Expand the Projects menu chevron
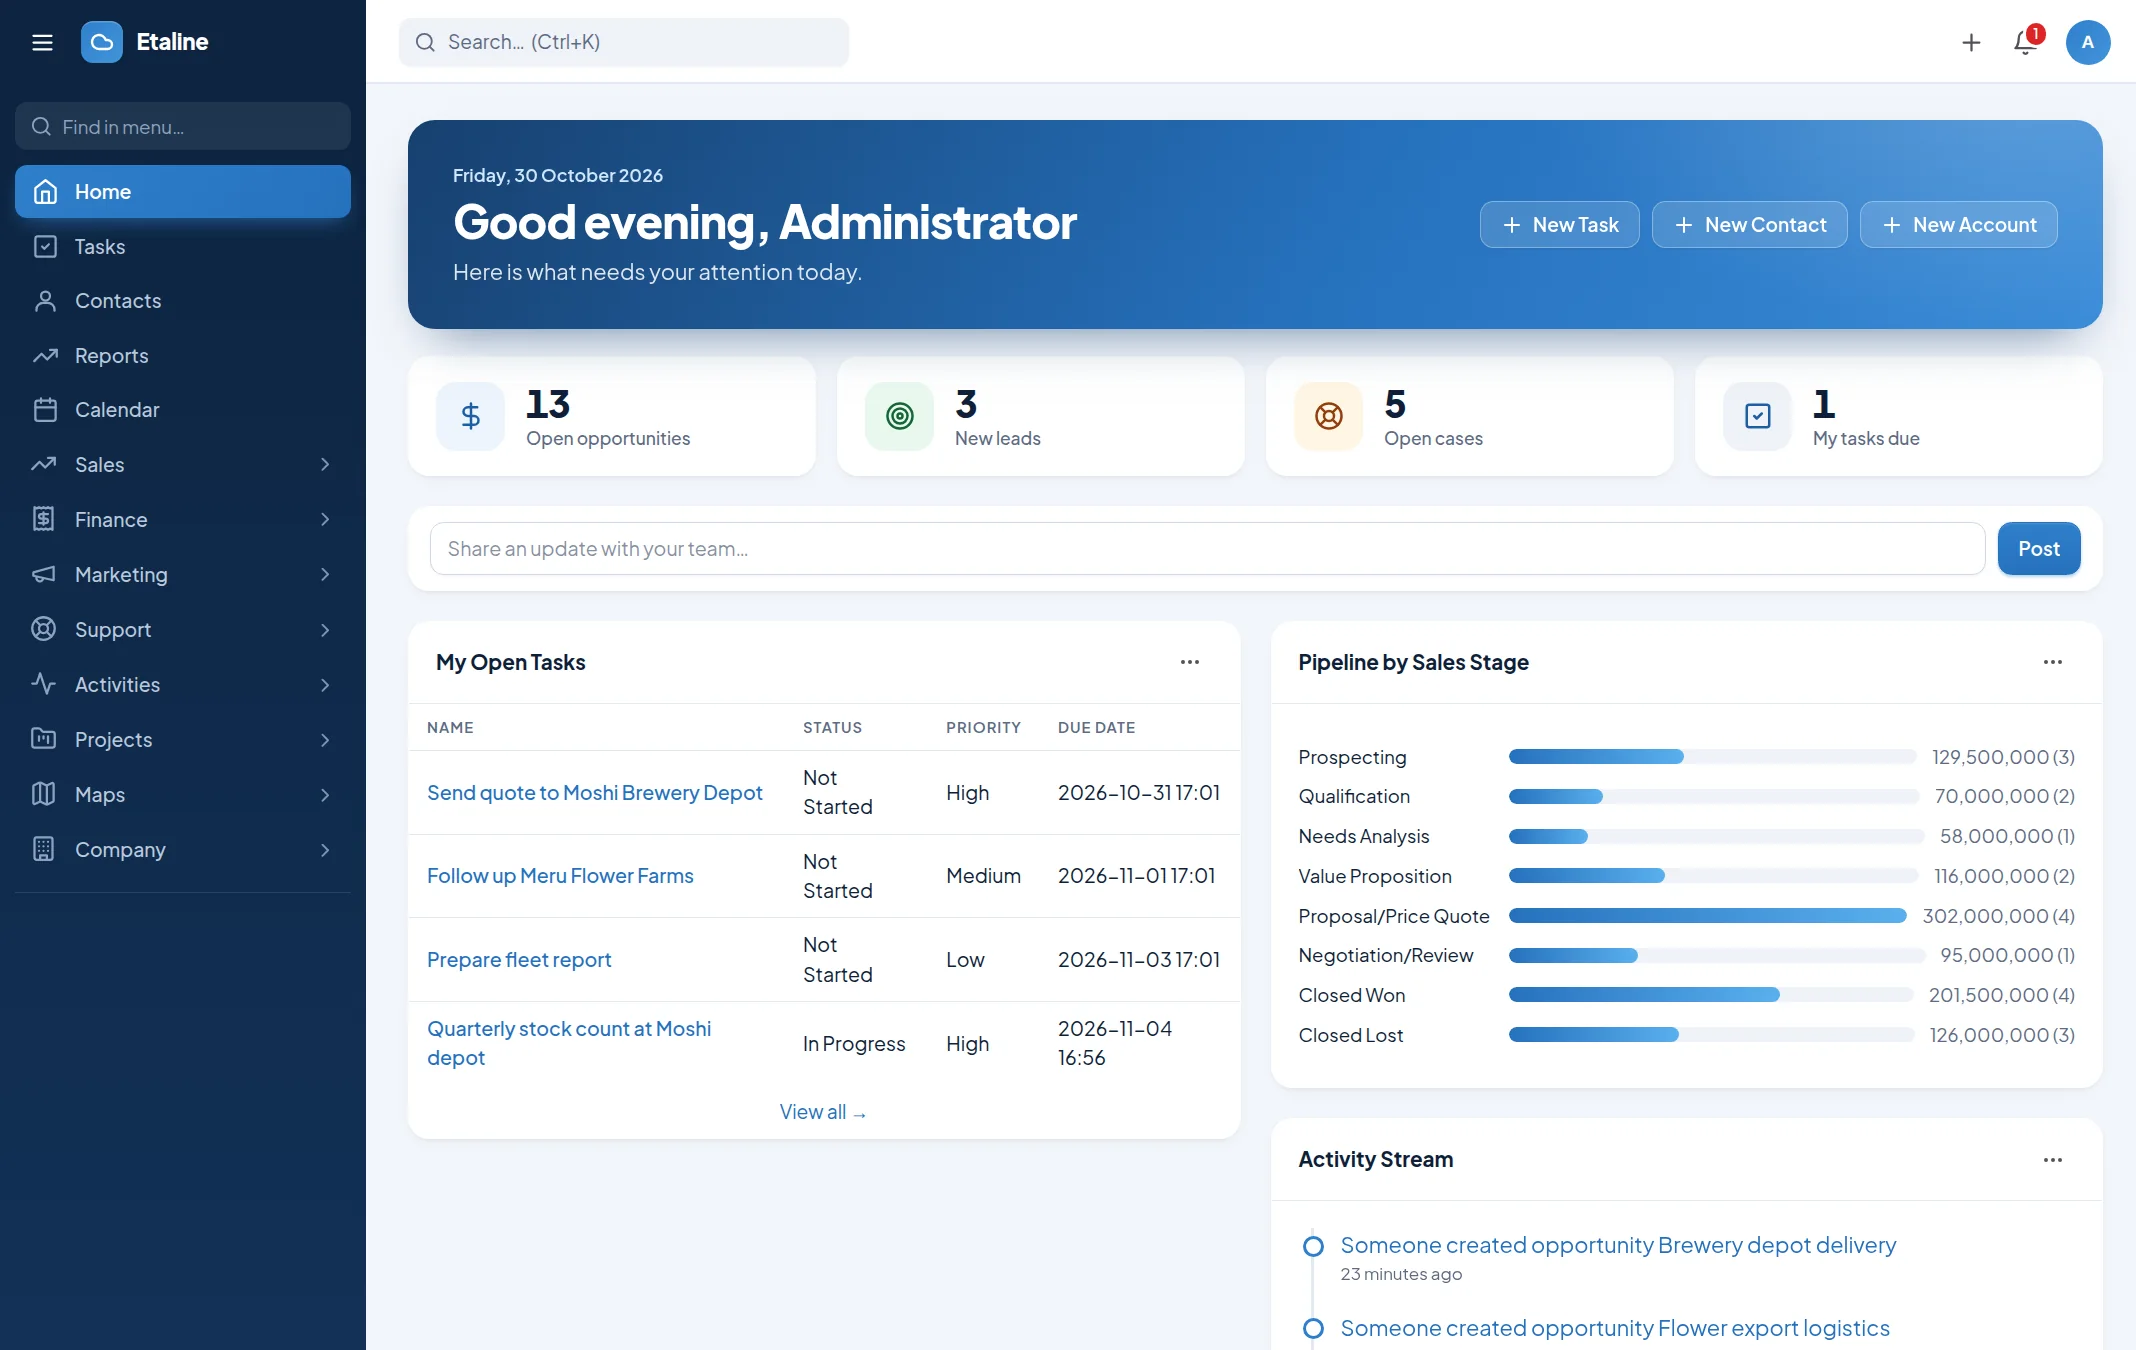Screen dimensions: 2136x1350 [x=325, y=740]
